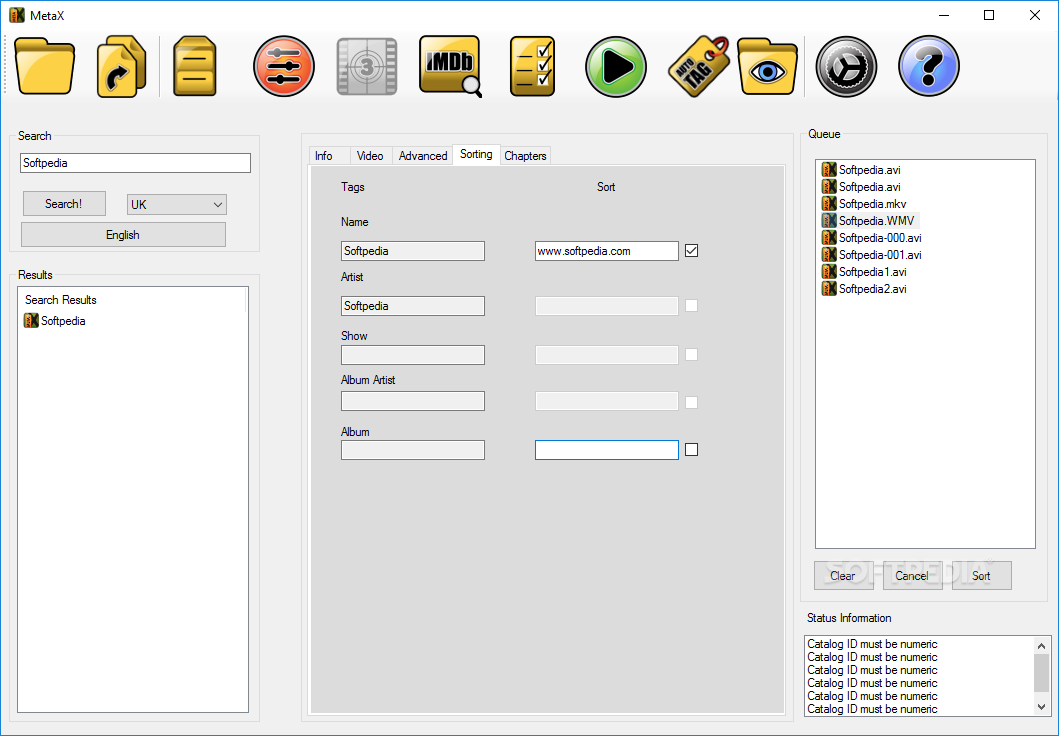Open the red sliders preferences icon
The width and height of the screenshot is (1059, 736).
click(x=284, y=66)
